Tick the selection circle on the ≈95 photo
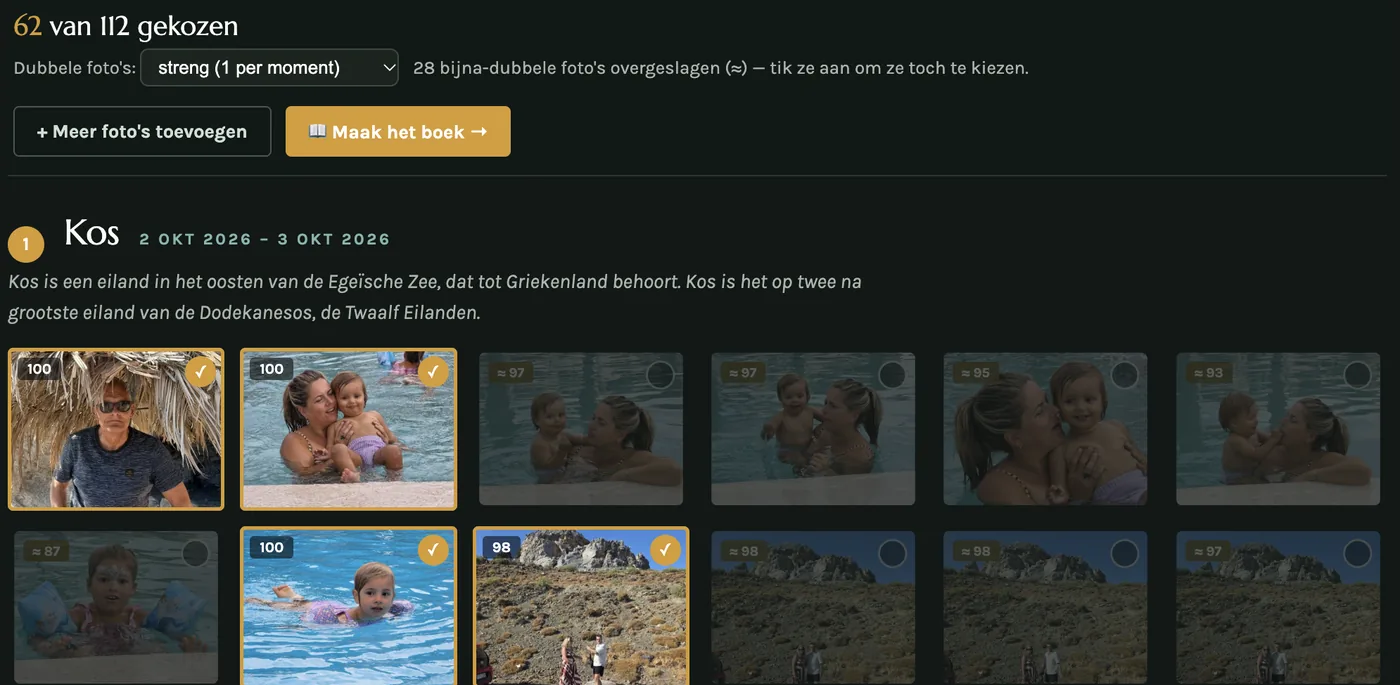 tap(1125, 375)
